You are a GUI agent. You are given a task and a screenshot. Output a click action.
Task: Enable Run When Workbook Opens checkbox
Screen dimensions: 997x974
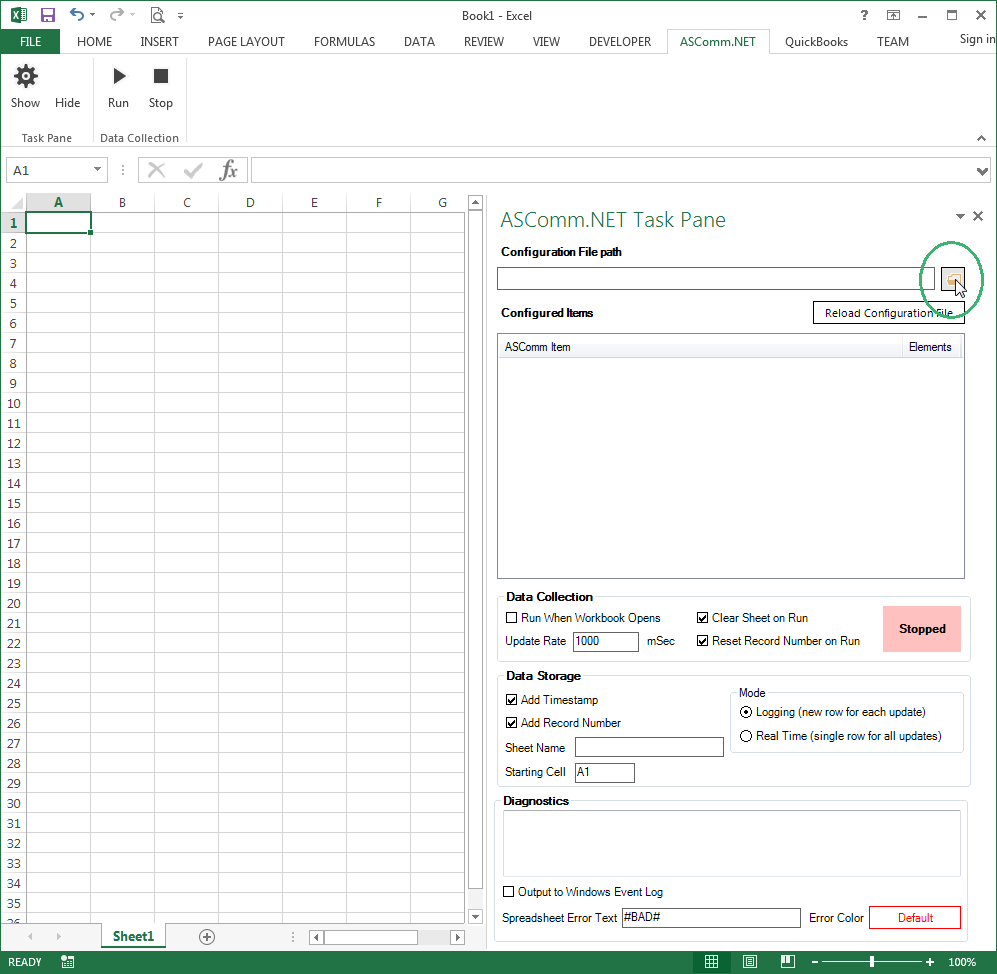511,617
